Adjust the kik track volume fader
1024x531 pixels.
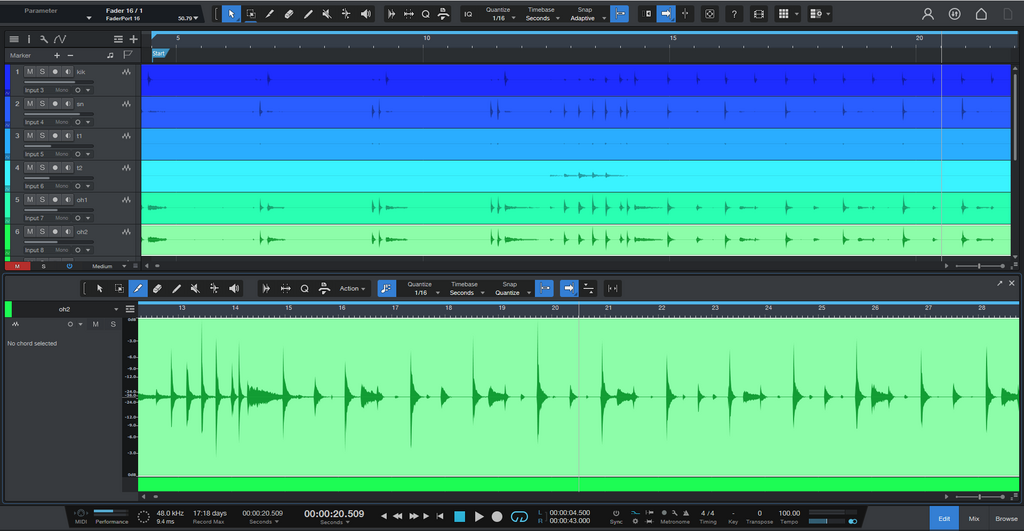point(58,82)
